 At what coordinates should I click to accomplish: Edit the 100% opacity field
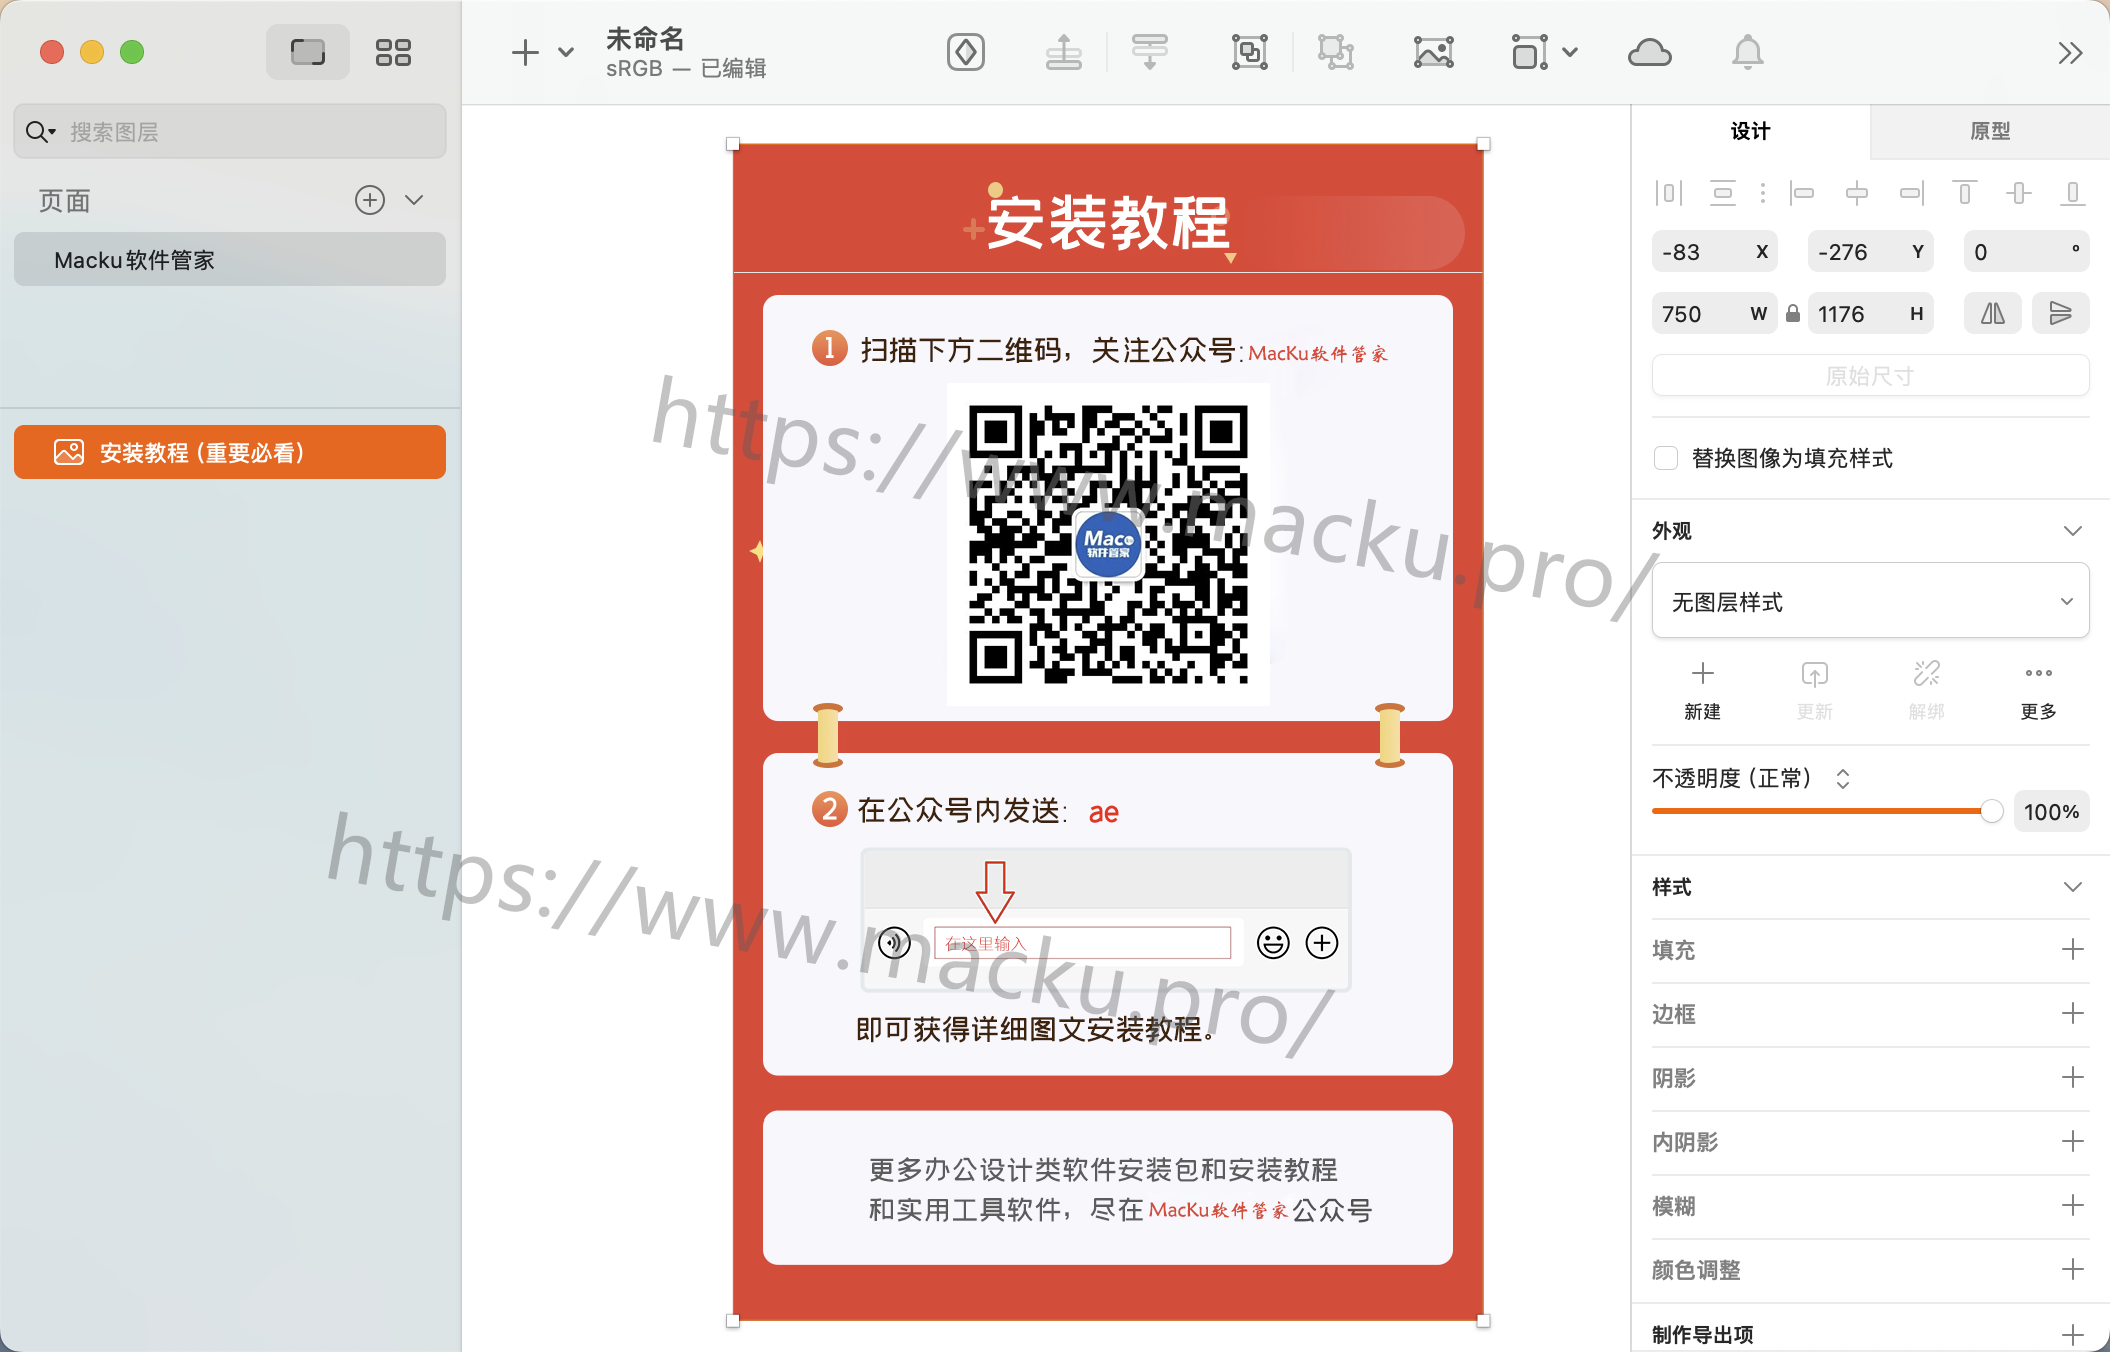click(2051, 811)
